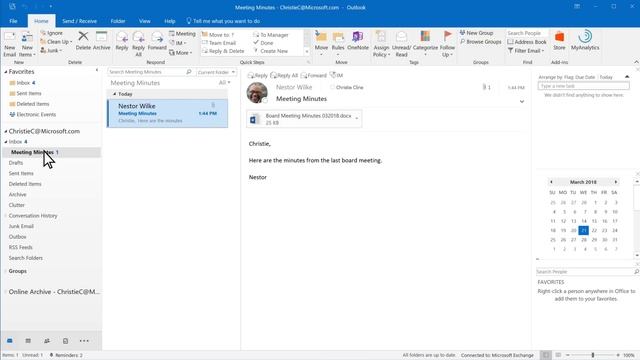The image size is (640, 360).
Task: Run the To Manager quick step
Action: coord(271,35)
